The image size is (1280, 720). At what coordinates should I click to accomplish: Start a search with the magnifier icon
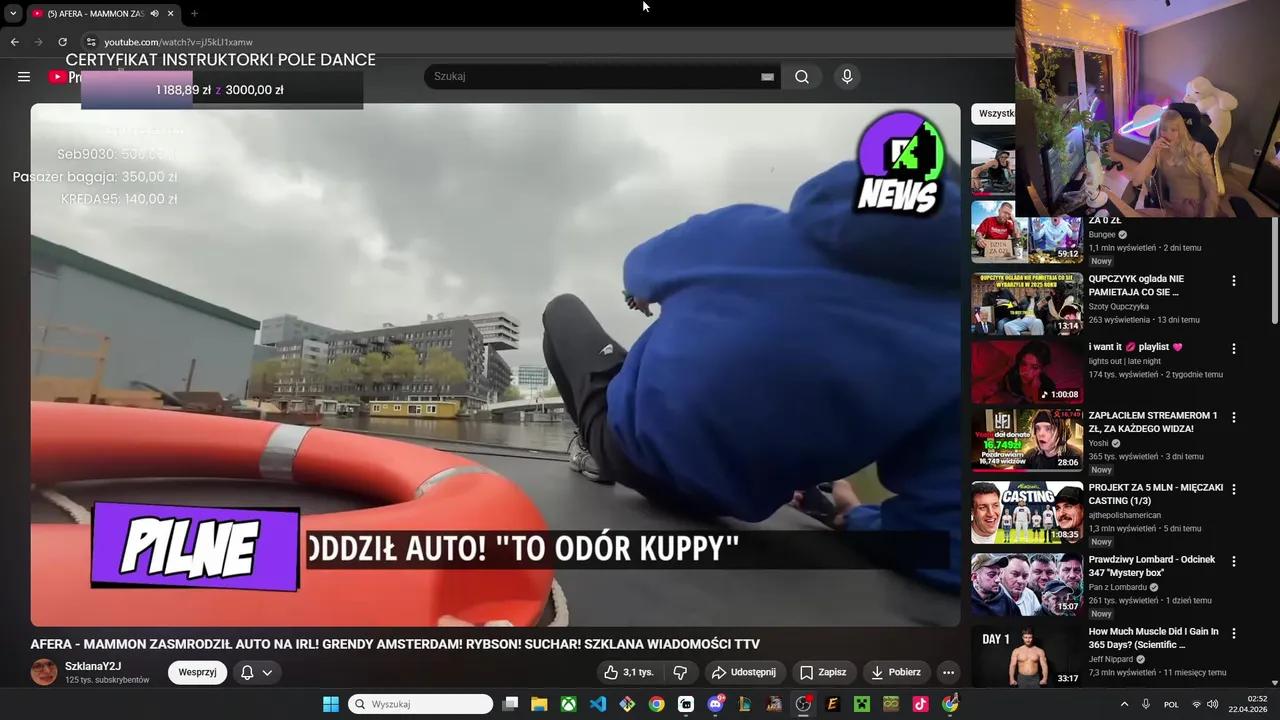[x=801, y=76]
